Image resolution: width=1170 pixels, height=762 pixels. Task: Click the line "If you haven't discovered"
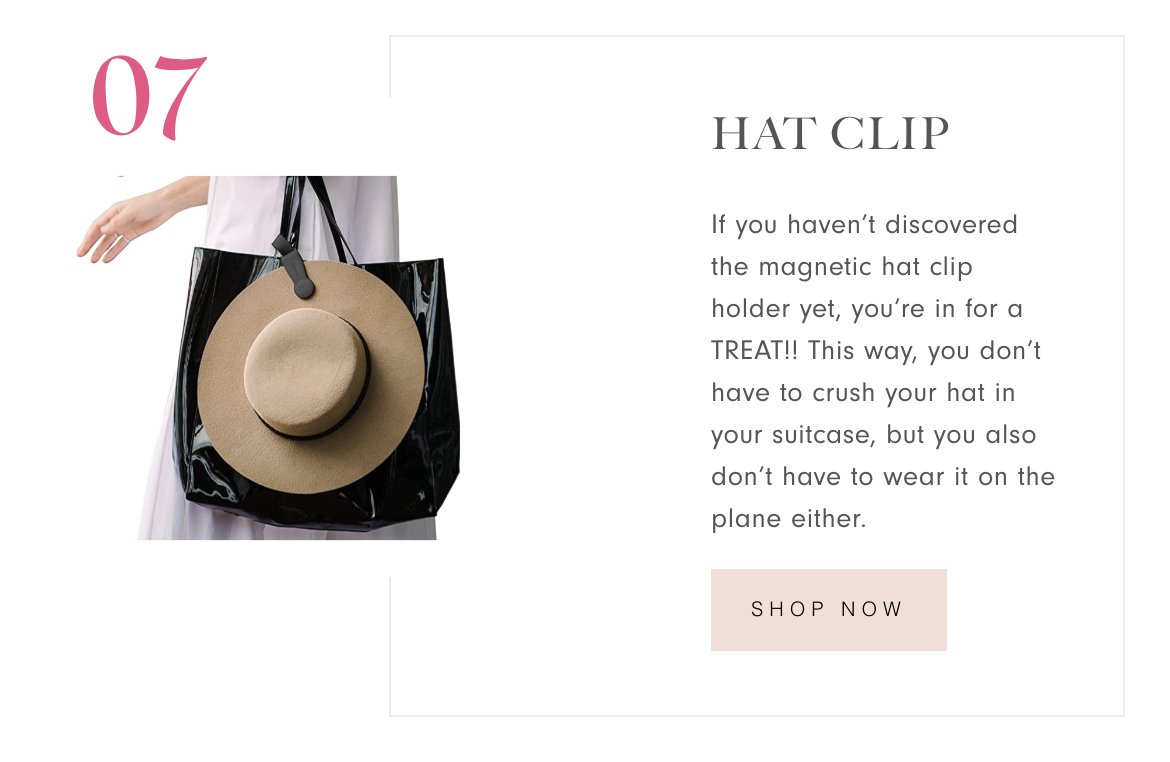[x=864, y=225]
